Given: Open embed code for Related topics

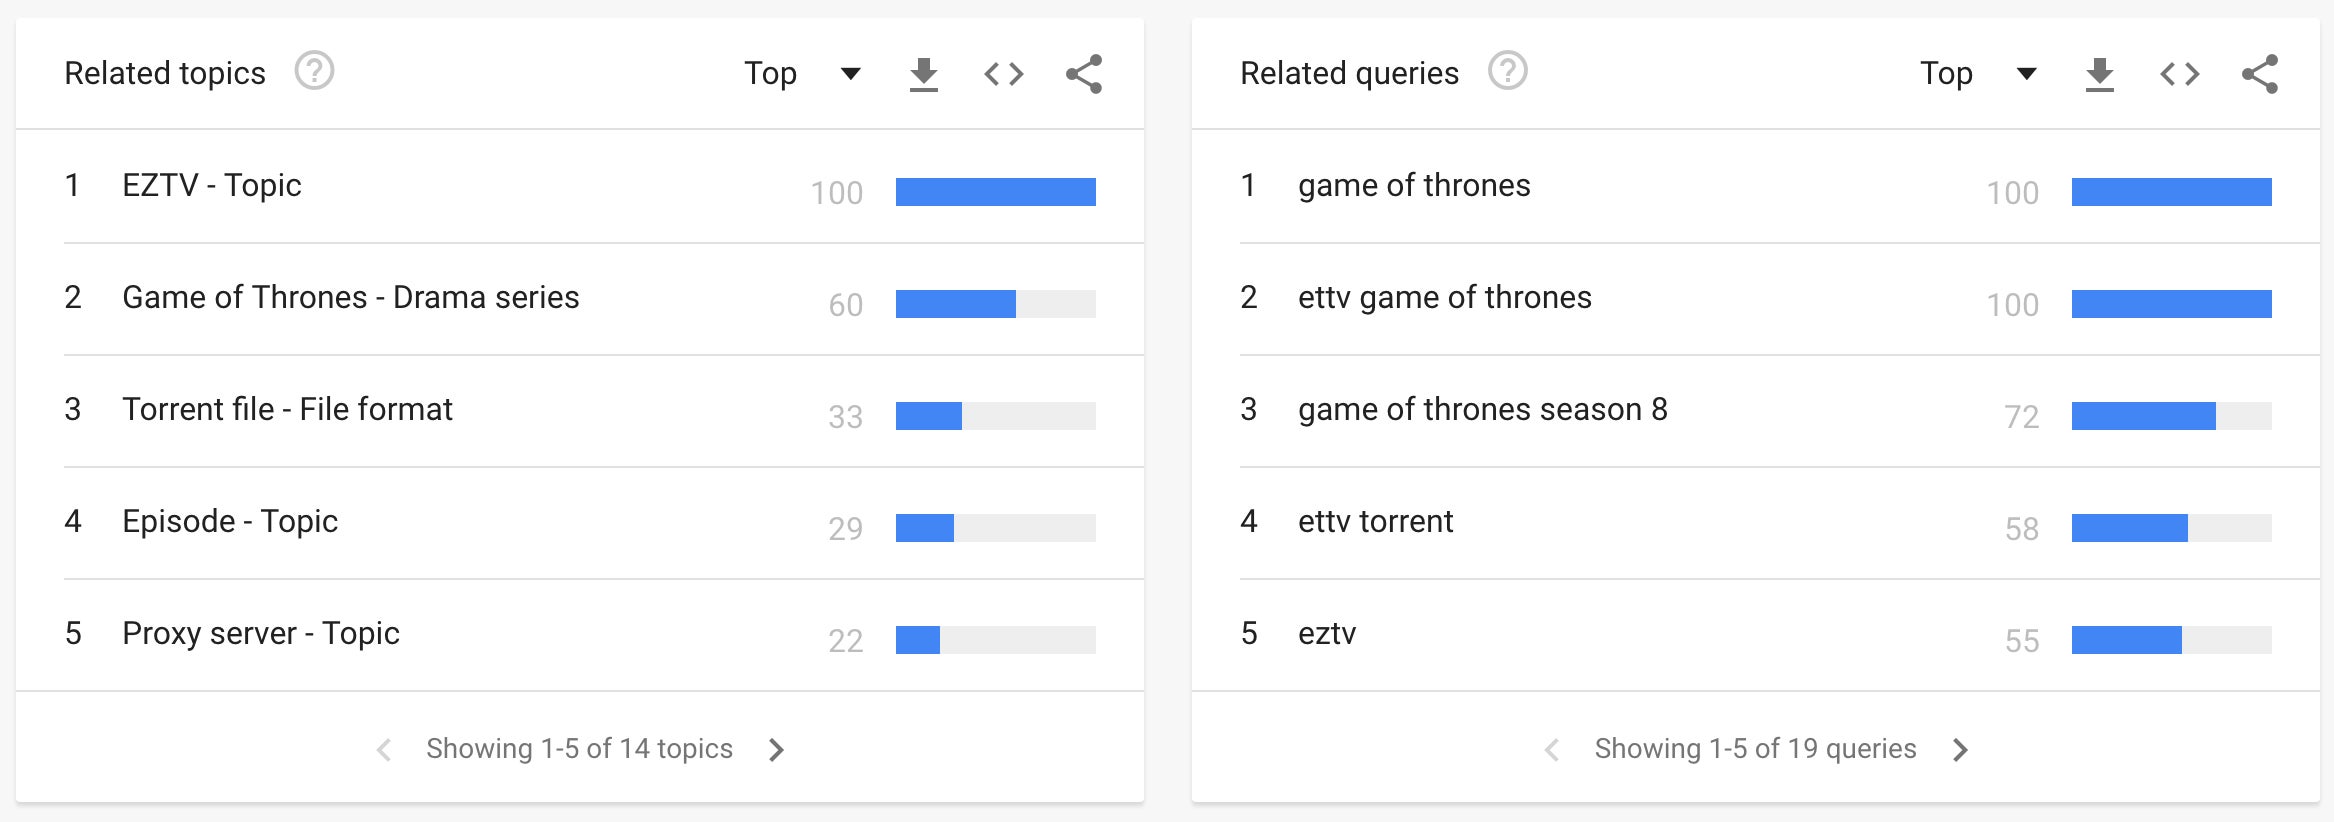Looking at the screenshot, I should click(1003, 74).
